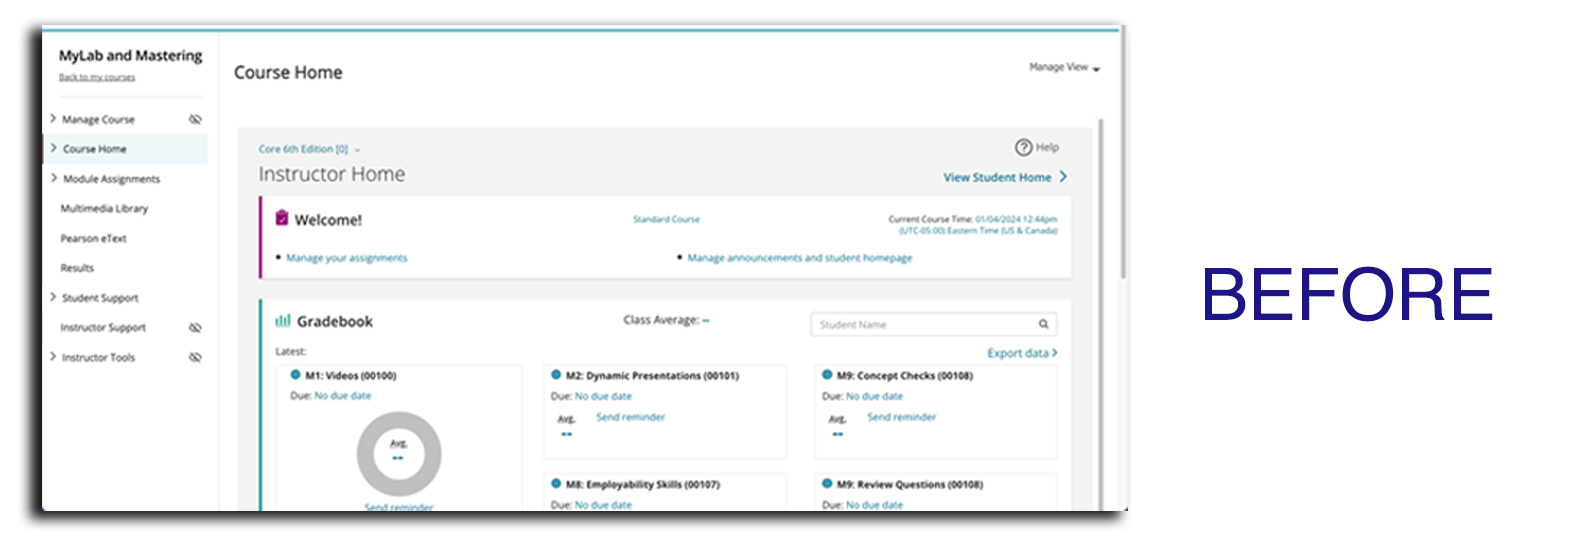Screen dimensions: 1581x541
Task: Click the Student Name search field
Action: click(920, 325)
